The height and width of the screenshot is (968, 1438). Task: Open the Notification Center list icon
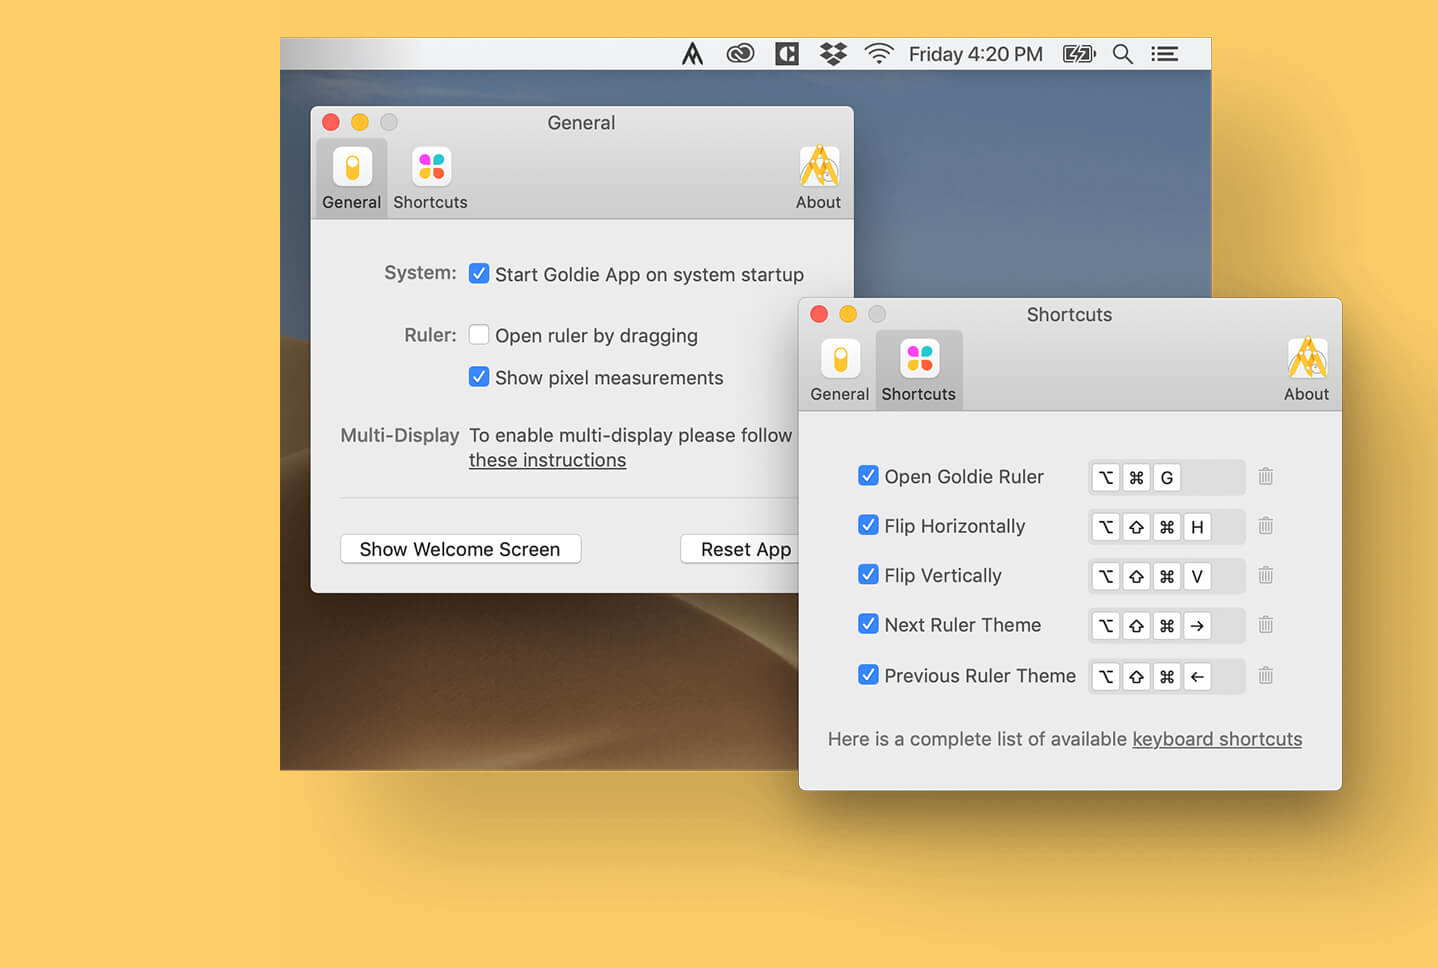[x=1164, y=54]
